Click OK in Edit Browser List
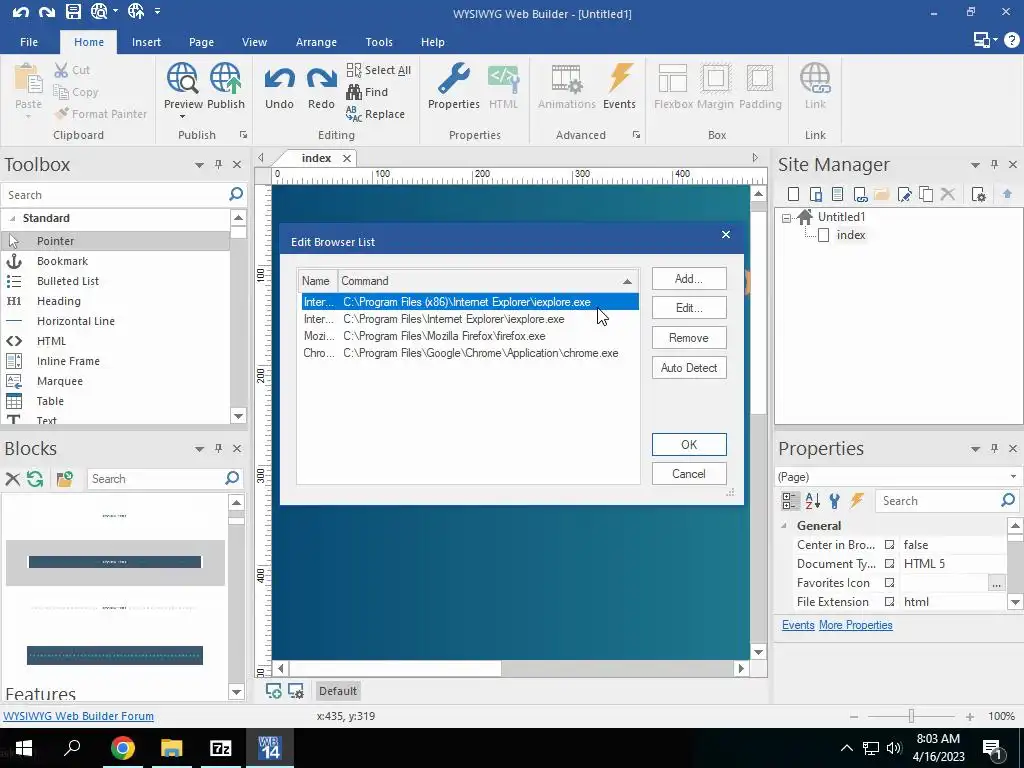 pyautogui.click(x=689, y=445)
